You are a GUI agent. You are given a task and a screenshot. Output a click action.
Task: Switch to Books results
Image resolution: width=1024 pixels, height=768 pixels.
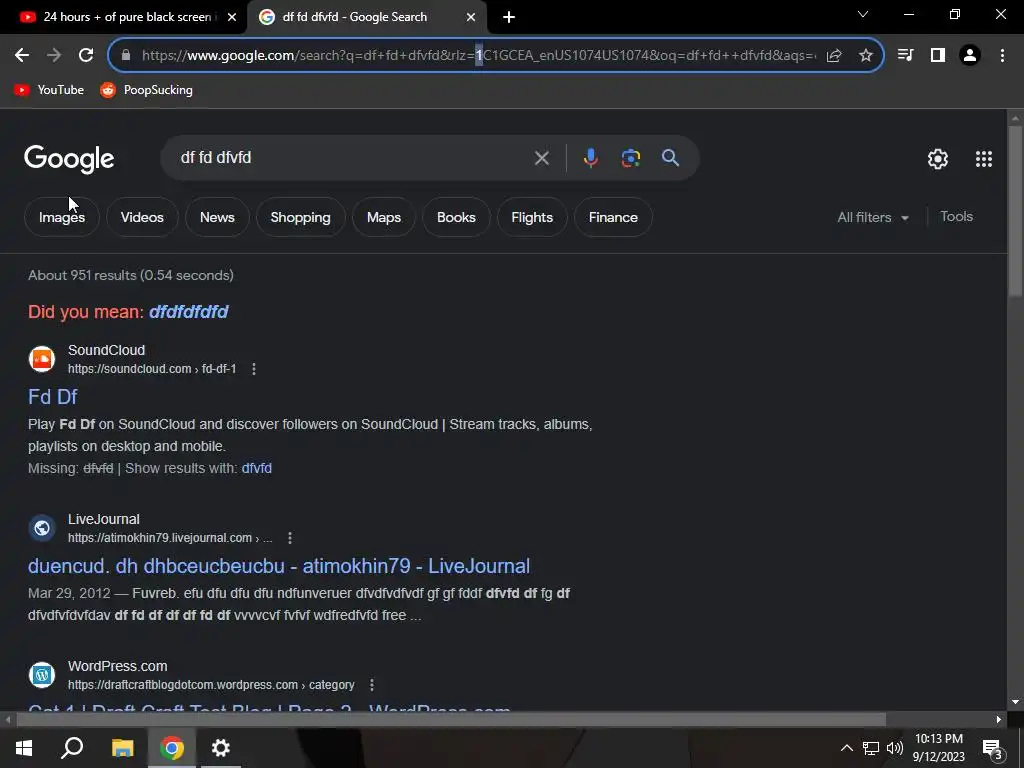(x=456, y=217)
